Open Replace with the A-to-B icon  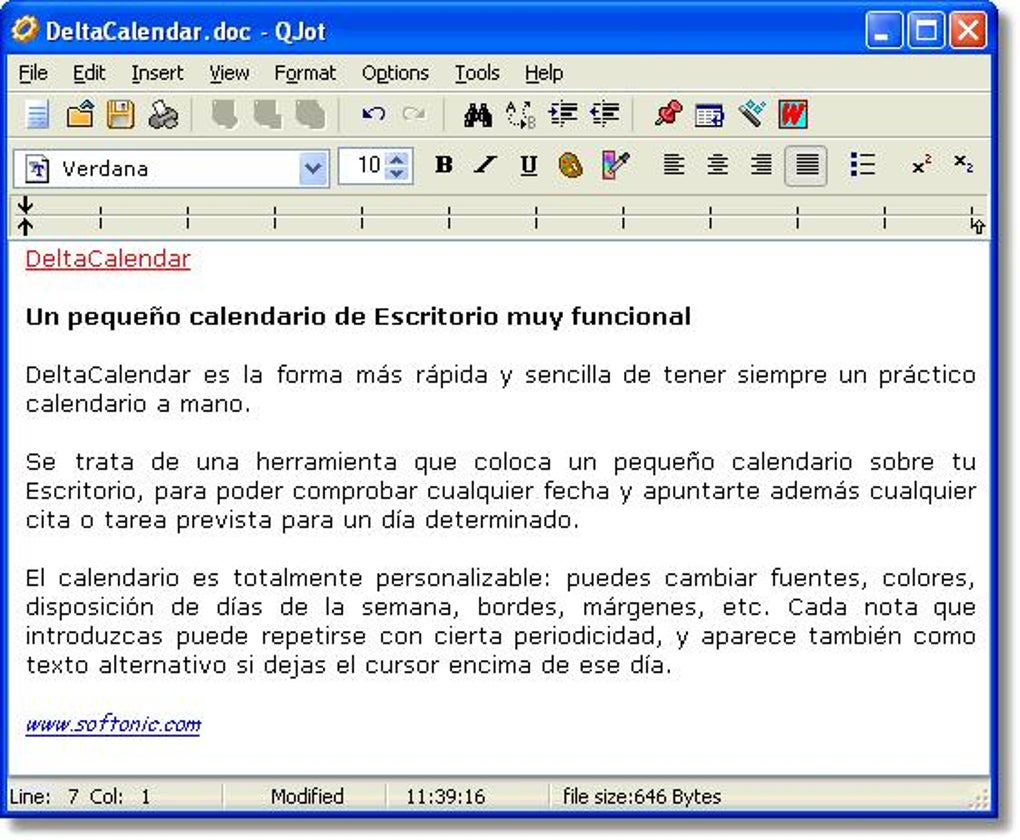[520, 115]
